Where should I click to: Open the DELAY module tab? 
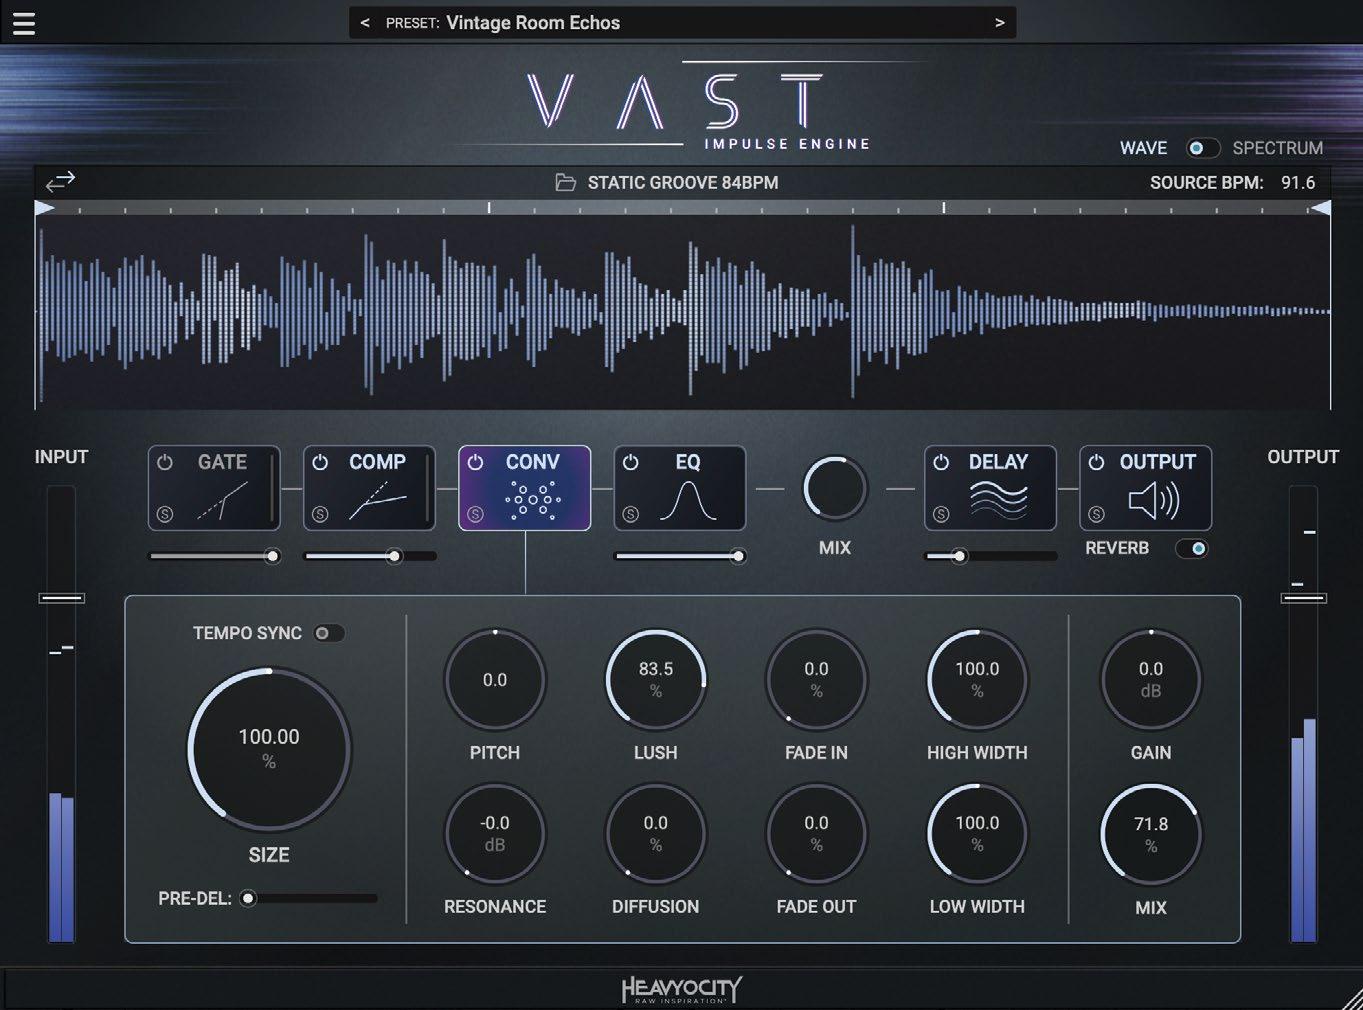click(990, 488)
